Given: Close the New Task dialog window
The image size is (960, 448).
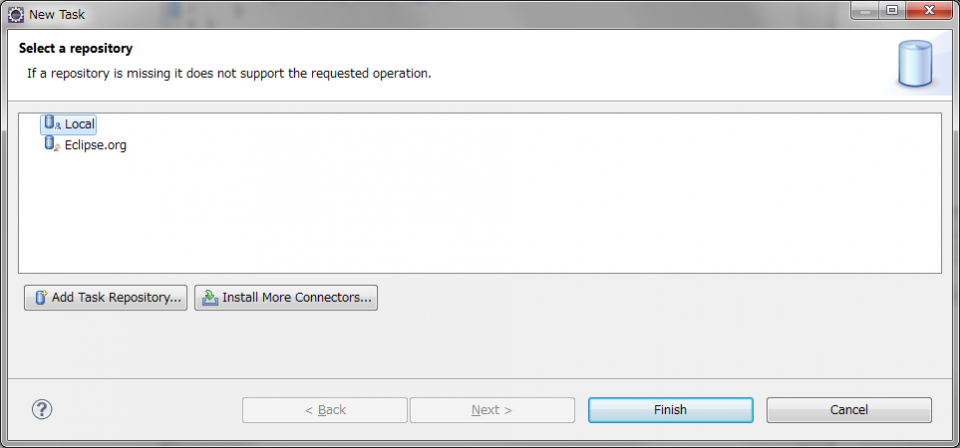Looking at the screenshot, I should point(927,11).
